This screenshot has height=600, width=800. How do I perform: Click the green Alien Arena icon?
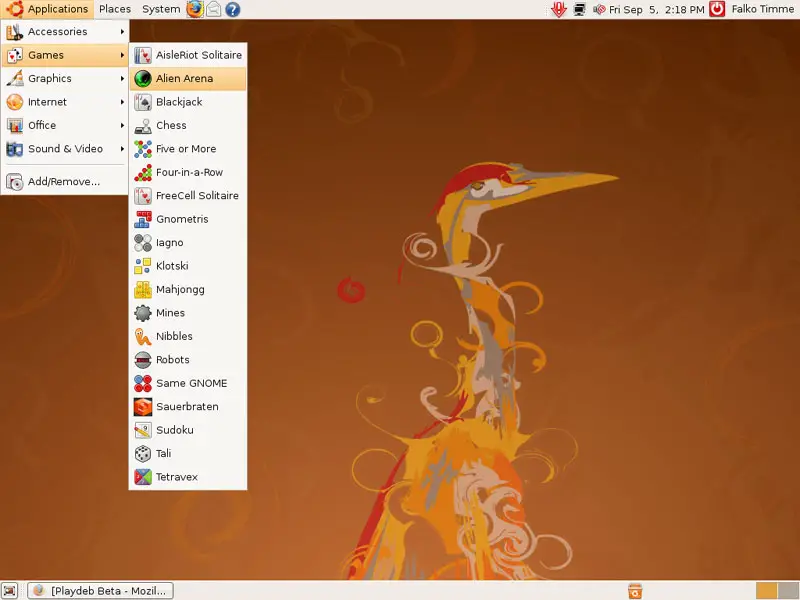click(x=143, y=79)
